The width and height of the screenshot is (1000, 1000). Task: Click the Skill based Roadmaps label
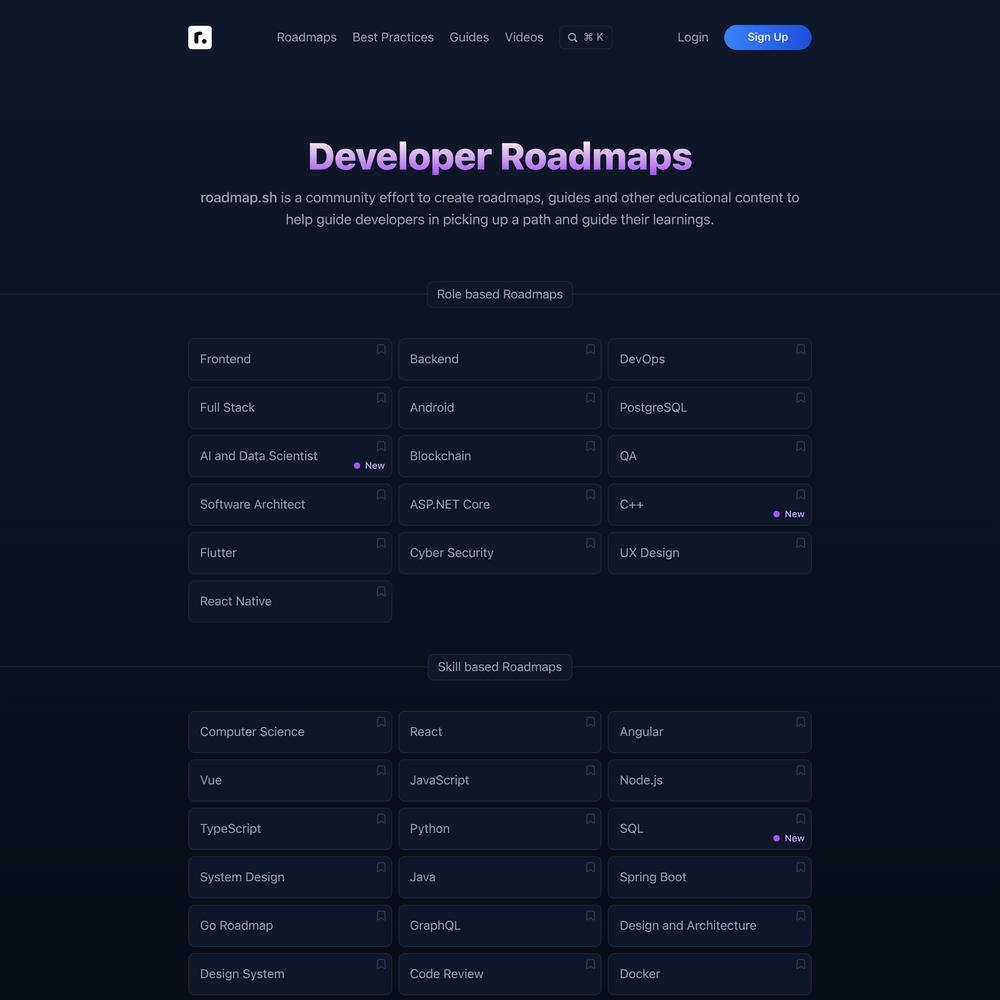click(x=499, y=666)
